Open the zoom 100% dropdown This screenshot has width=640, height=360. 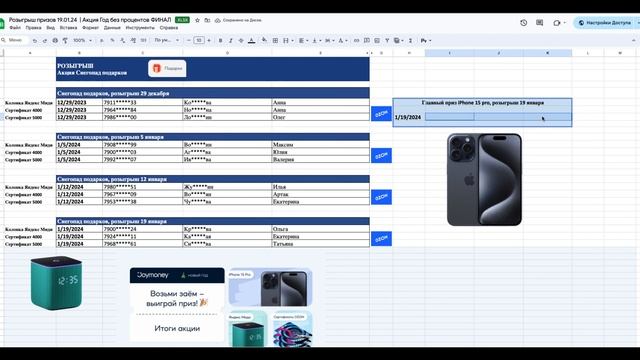(x=82, y=40)
